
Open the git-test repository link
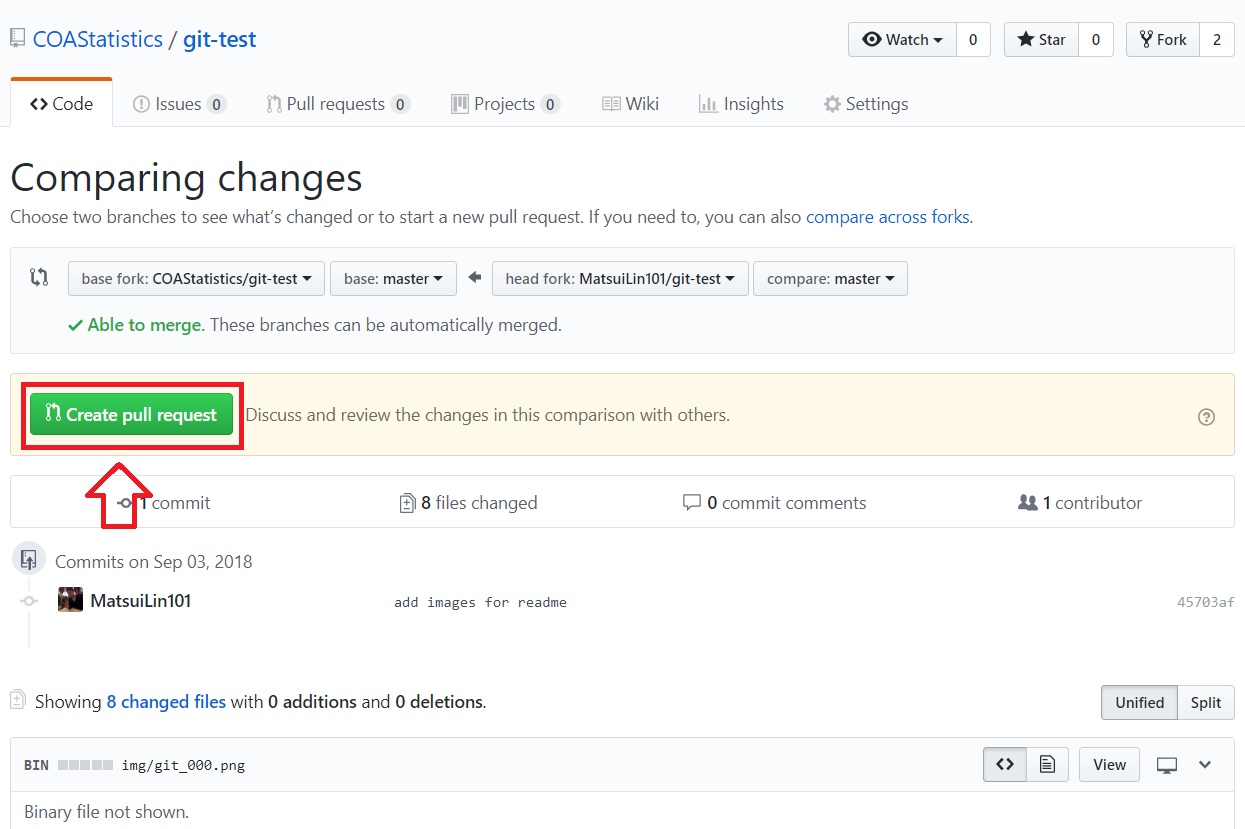point(219,39)
